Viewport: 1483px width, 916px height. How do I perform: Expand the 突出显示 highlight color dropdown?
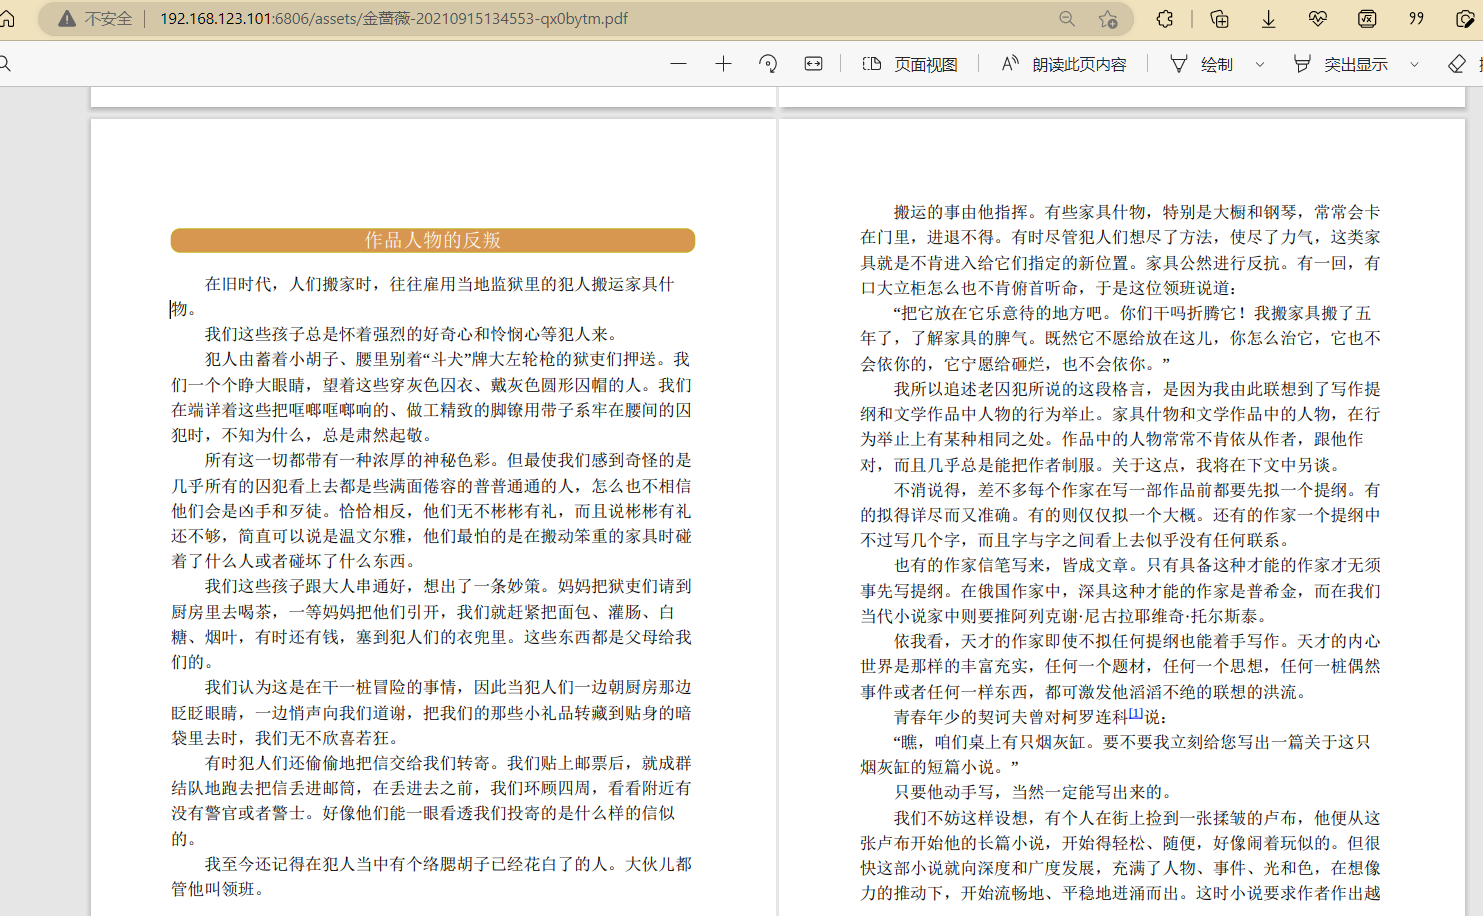point(1414,64)
